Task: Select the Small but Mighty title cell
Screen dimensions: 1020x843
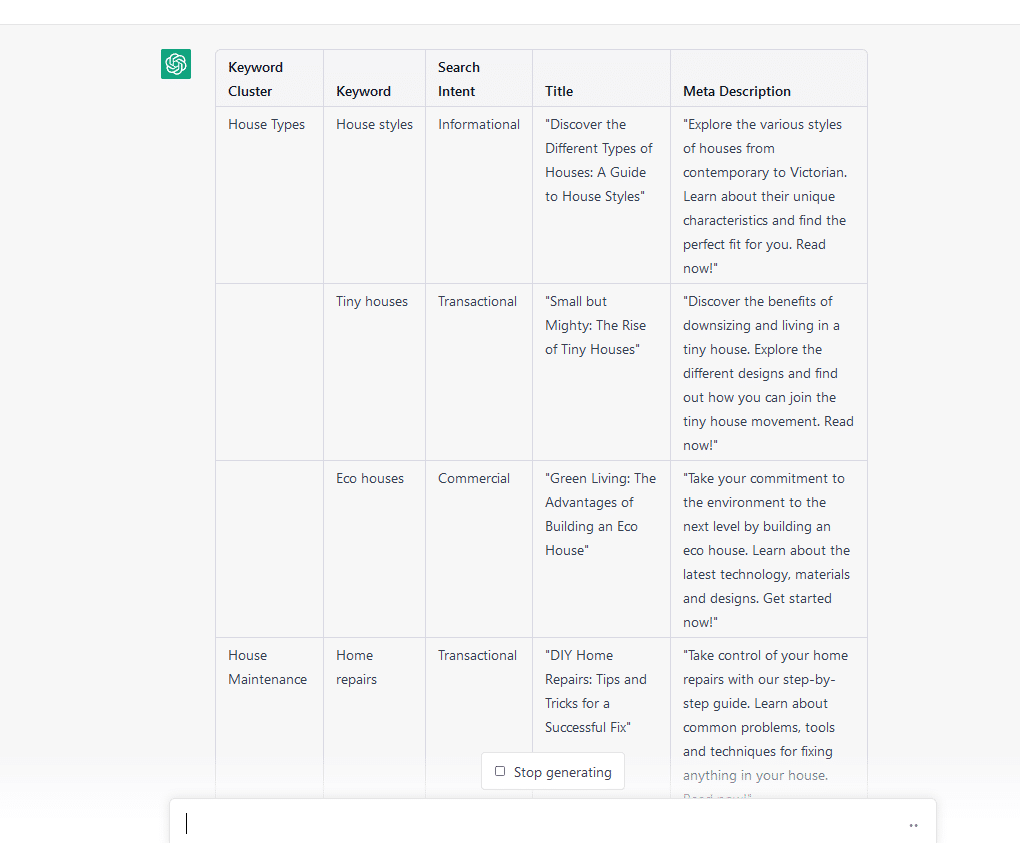Action: (596, 325)
